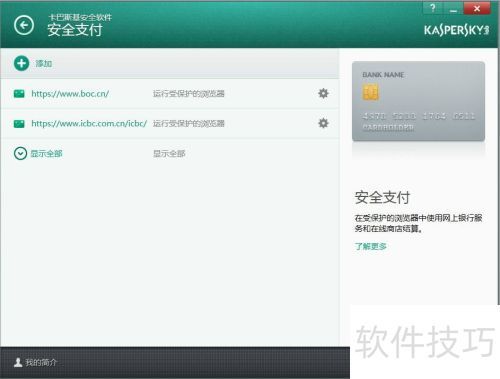Open the https://www.boc.cn/ link
The width and height of the screenshot is (500, 379).
70,94
